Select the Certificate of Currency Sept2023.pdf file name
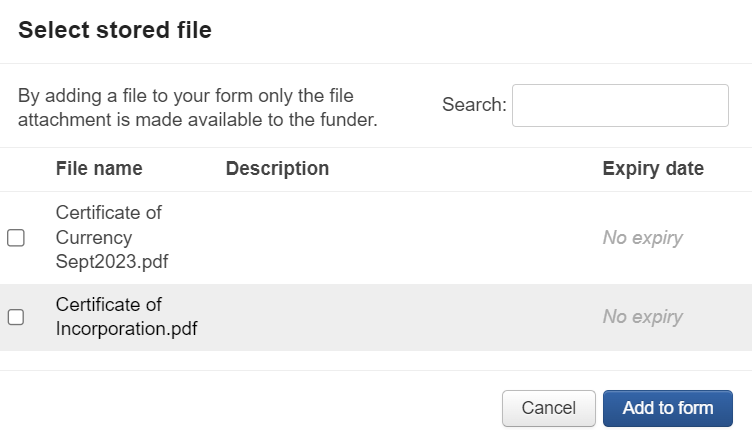 tap(112, 237)
